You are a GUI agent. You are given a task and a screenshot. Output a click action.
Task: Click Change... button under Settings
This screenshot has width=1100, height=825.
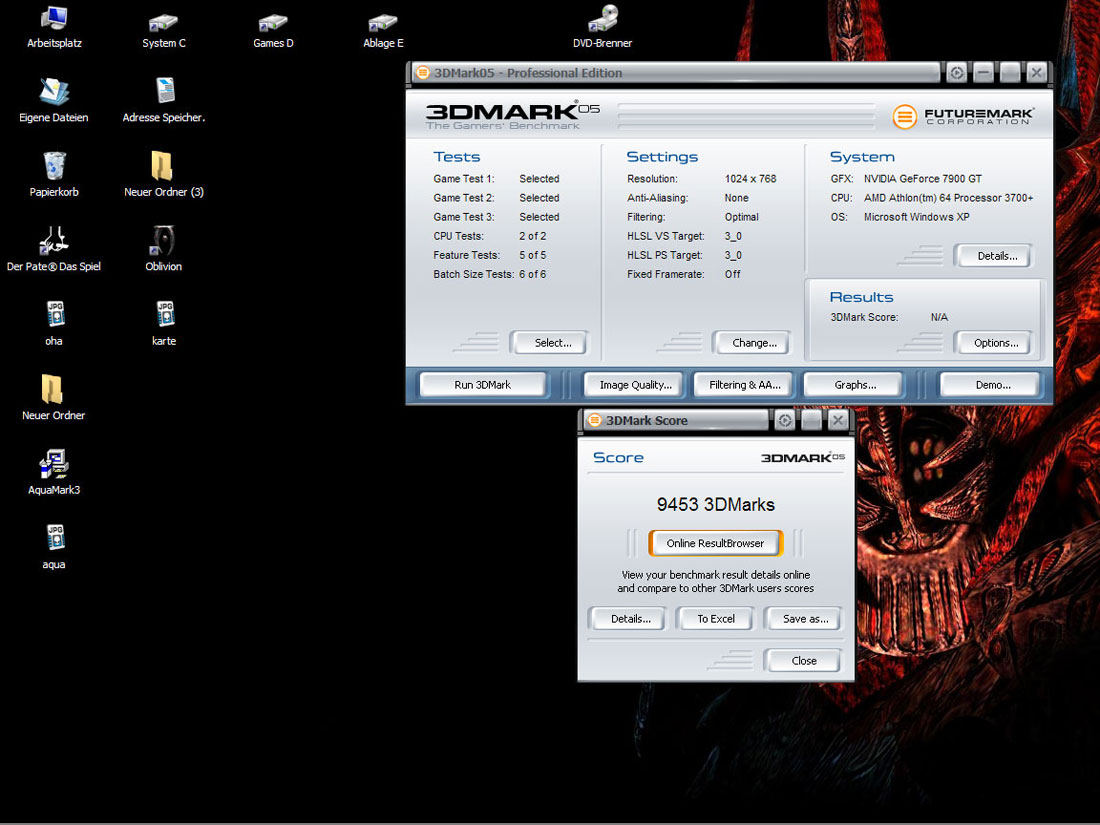tap(754, 343)
